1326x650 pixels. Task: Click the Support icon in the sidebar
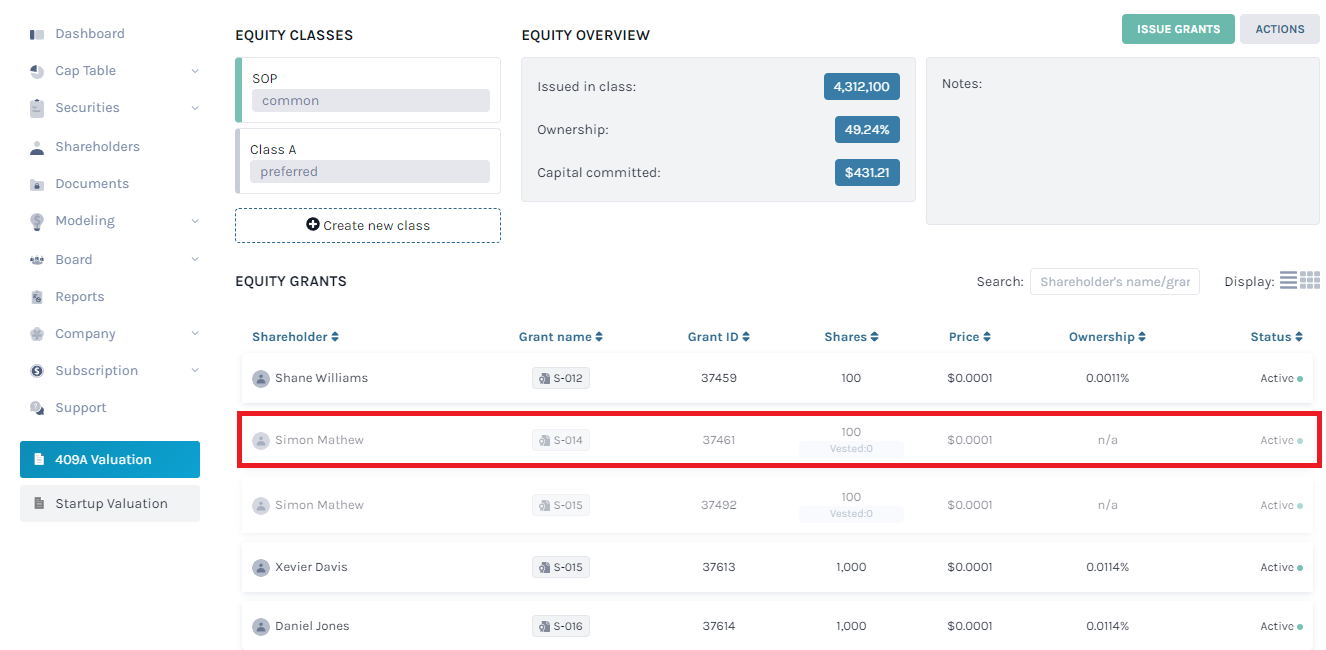[39, 407]
